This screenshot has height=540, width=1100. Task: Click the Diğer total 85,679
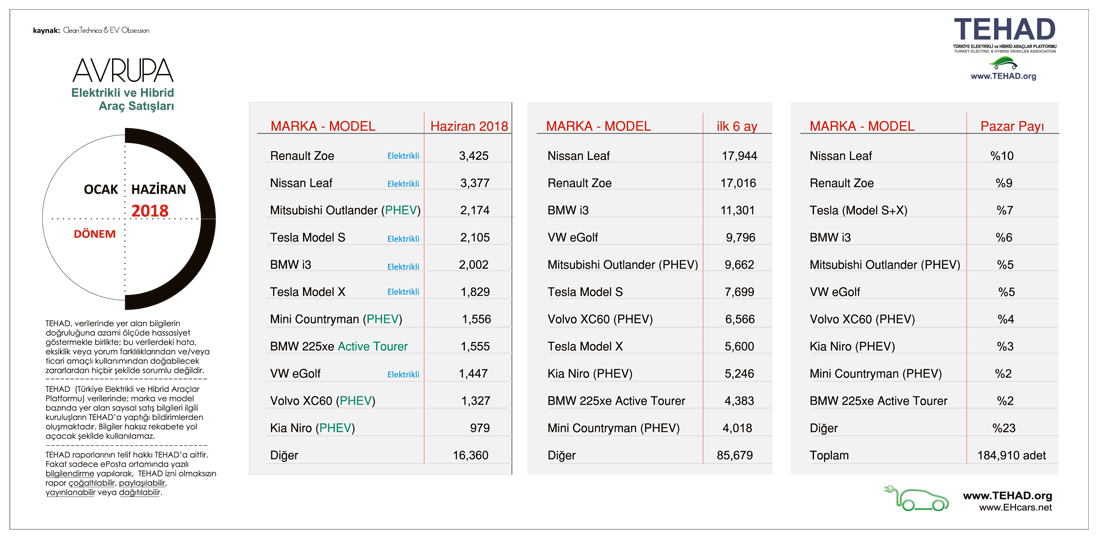735,455
